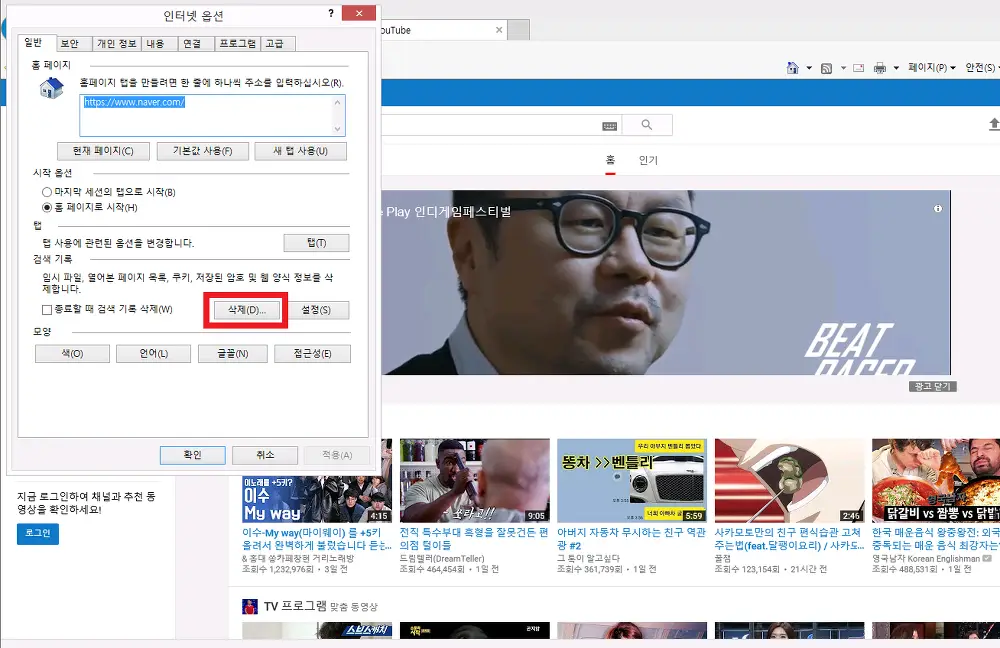Open a new browser tab

click(518, 30)
